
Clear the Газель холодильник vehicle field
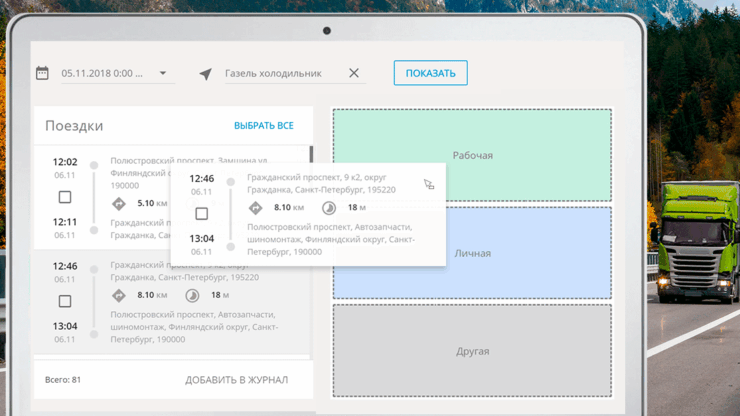coord(354,73)
